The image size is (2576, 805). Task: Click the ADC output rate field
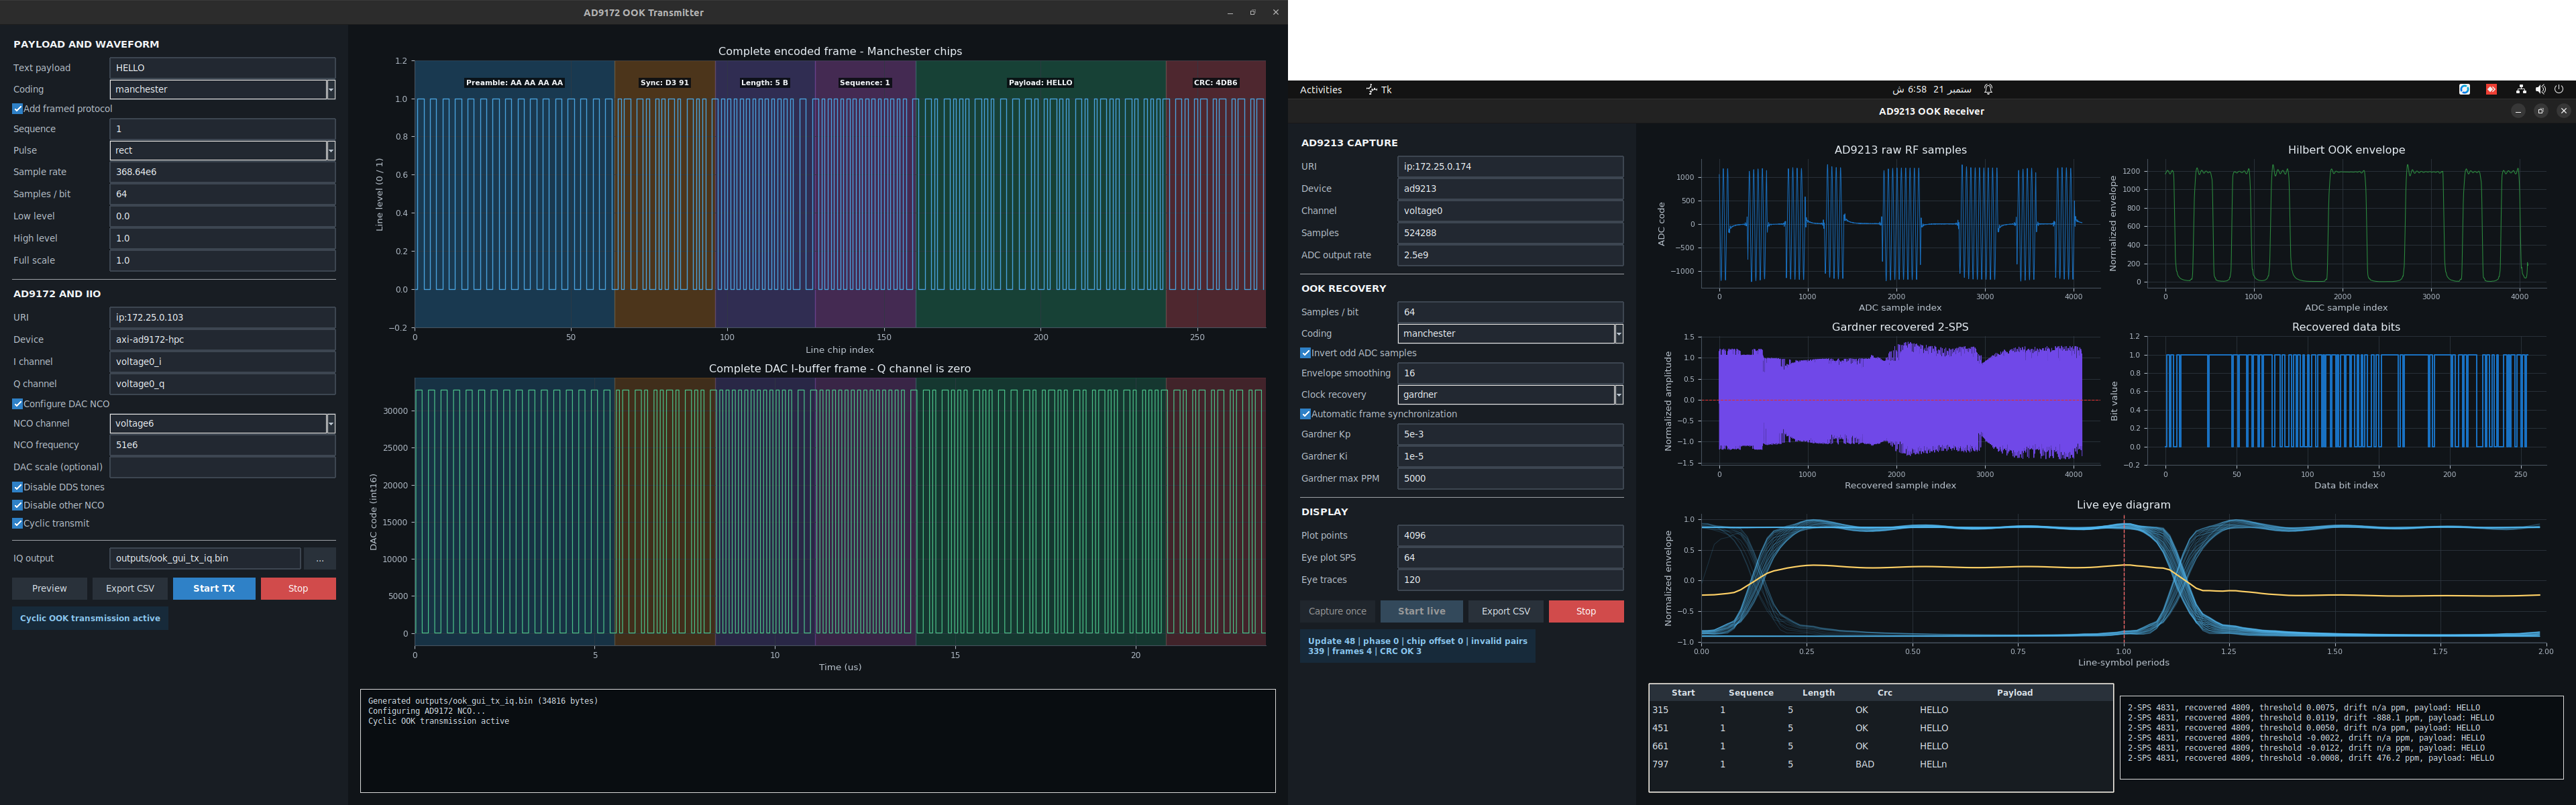point(1510,255)
